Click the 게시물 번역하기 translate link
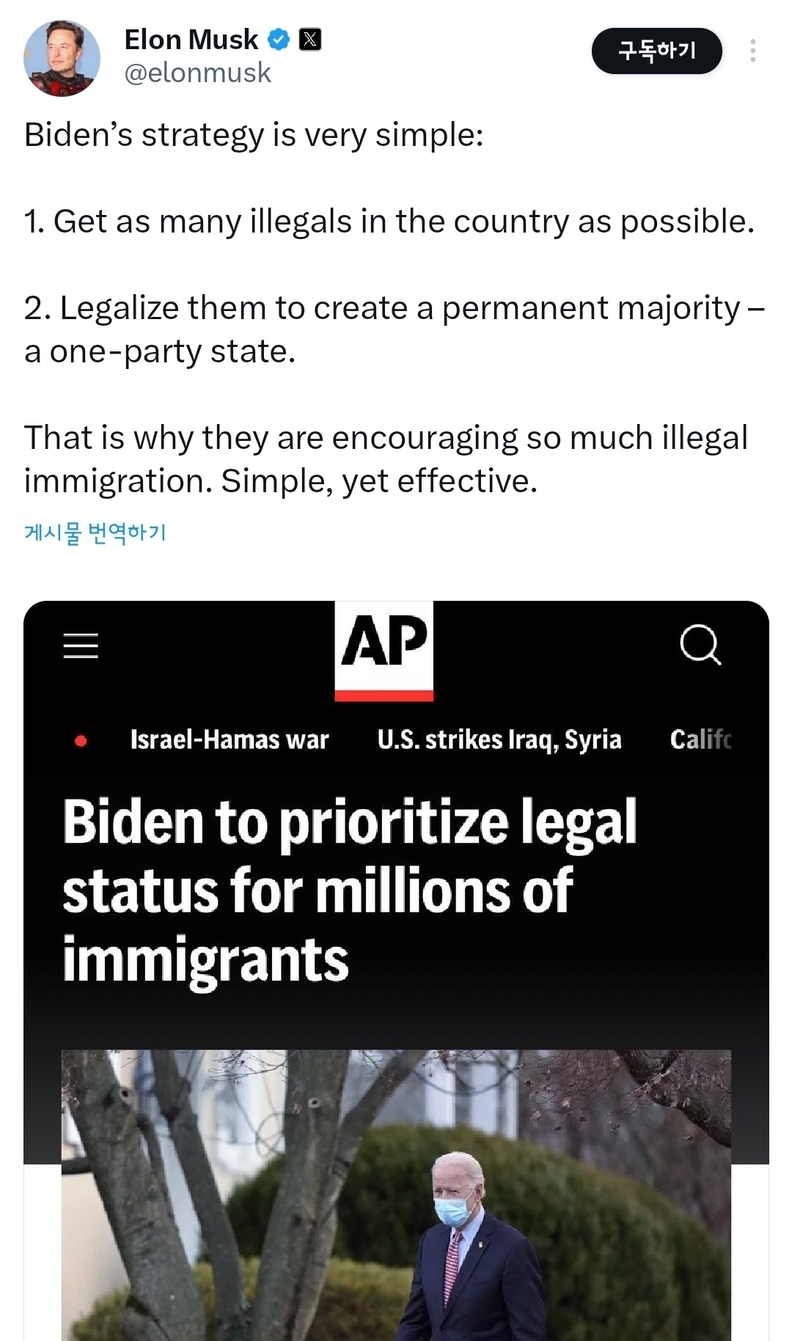This screenshot has height=1341, width=792. pyautogui.click(x=94, y=532)
